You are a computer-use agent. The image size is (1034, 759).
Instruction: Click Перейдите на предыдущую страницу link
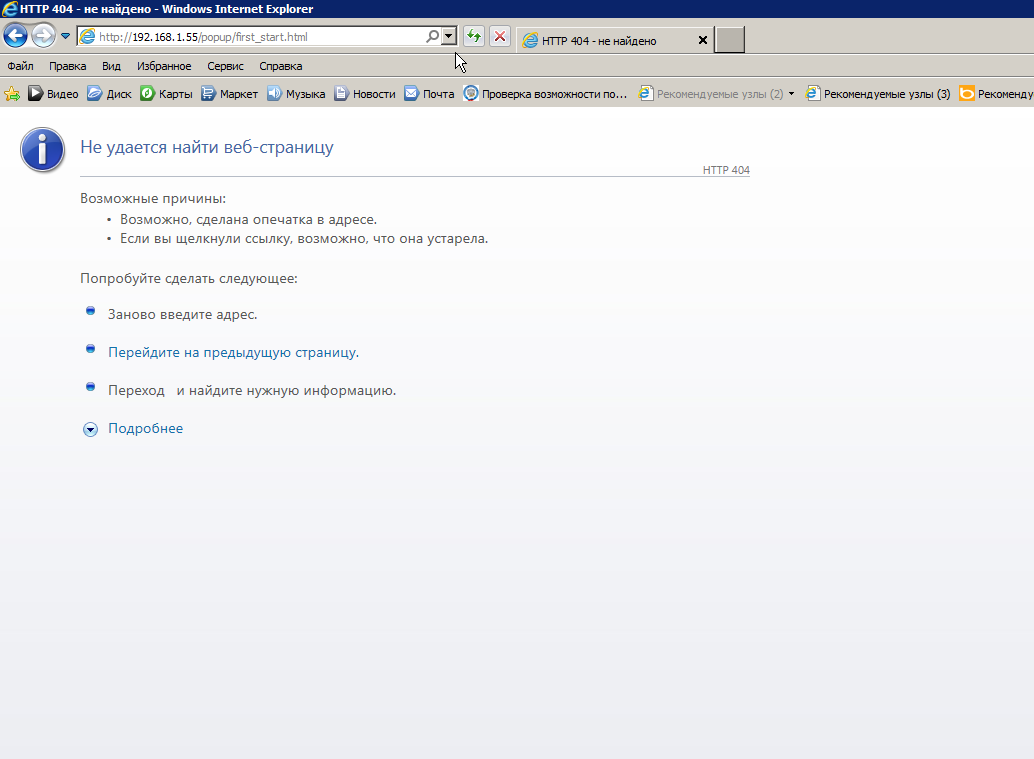[x=233, y=352]
